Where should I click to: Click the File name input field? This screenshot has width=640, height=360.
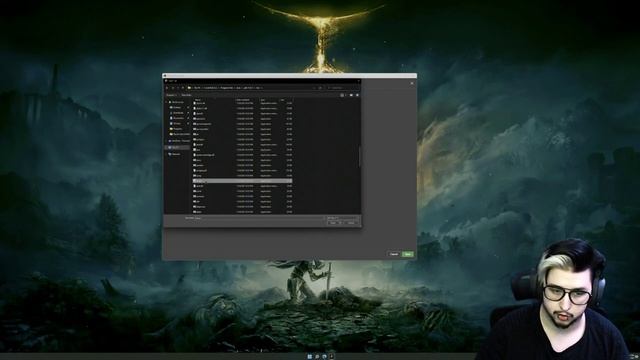point(259,218)
